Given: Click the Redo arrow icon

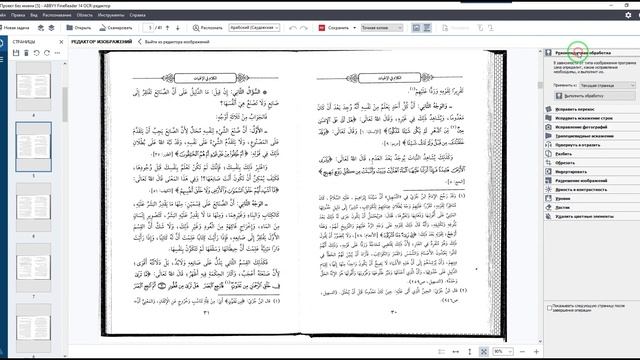Looking at the screenshot, I should 303,28.
